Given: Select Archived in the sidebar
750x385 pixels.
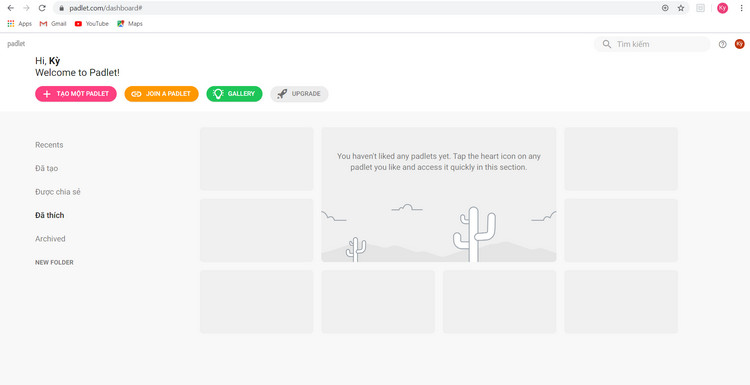Looking at the screenshot, I should tap(50, 239).
